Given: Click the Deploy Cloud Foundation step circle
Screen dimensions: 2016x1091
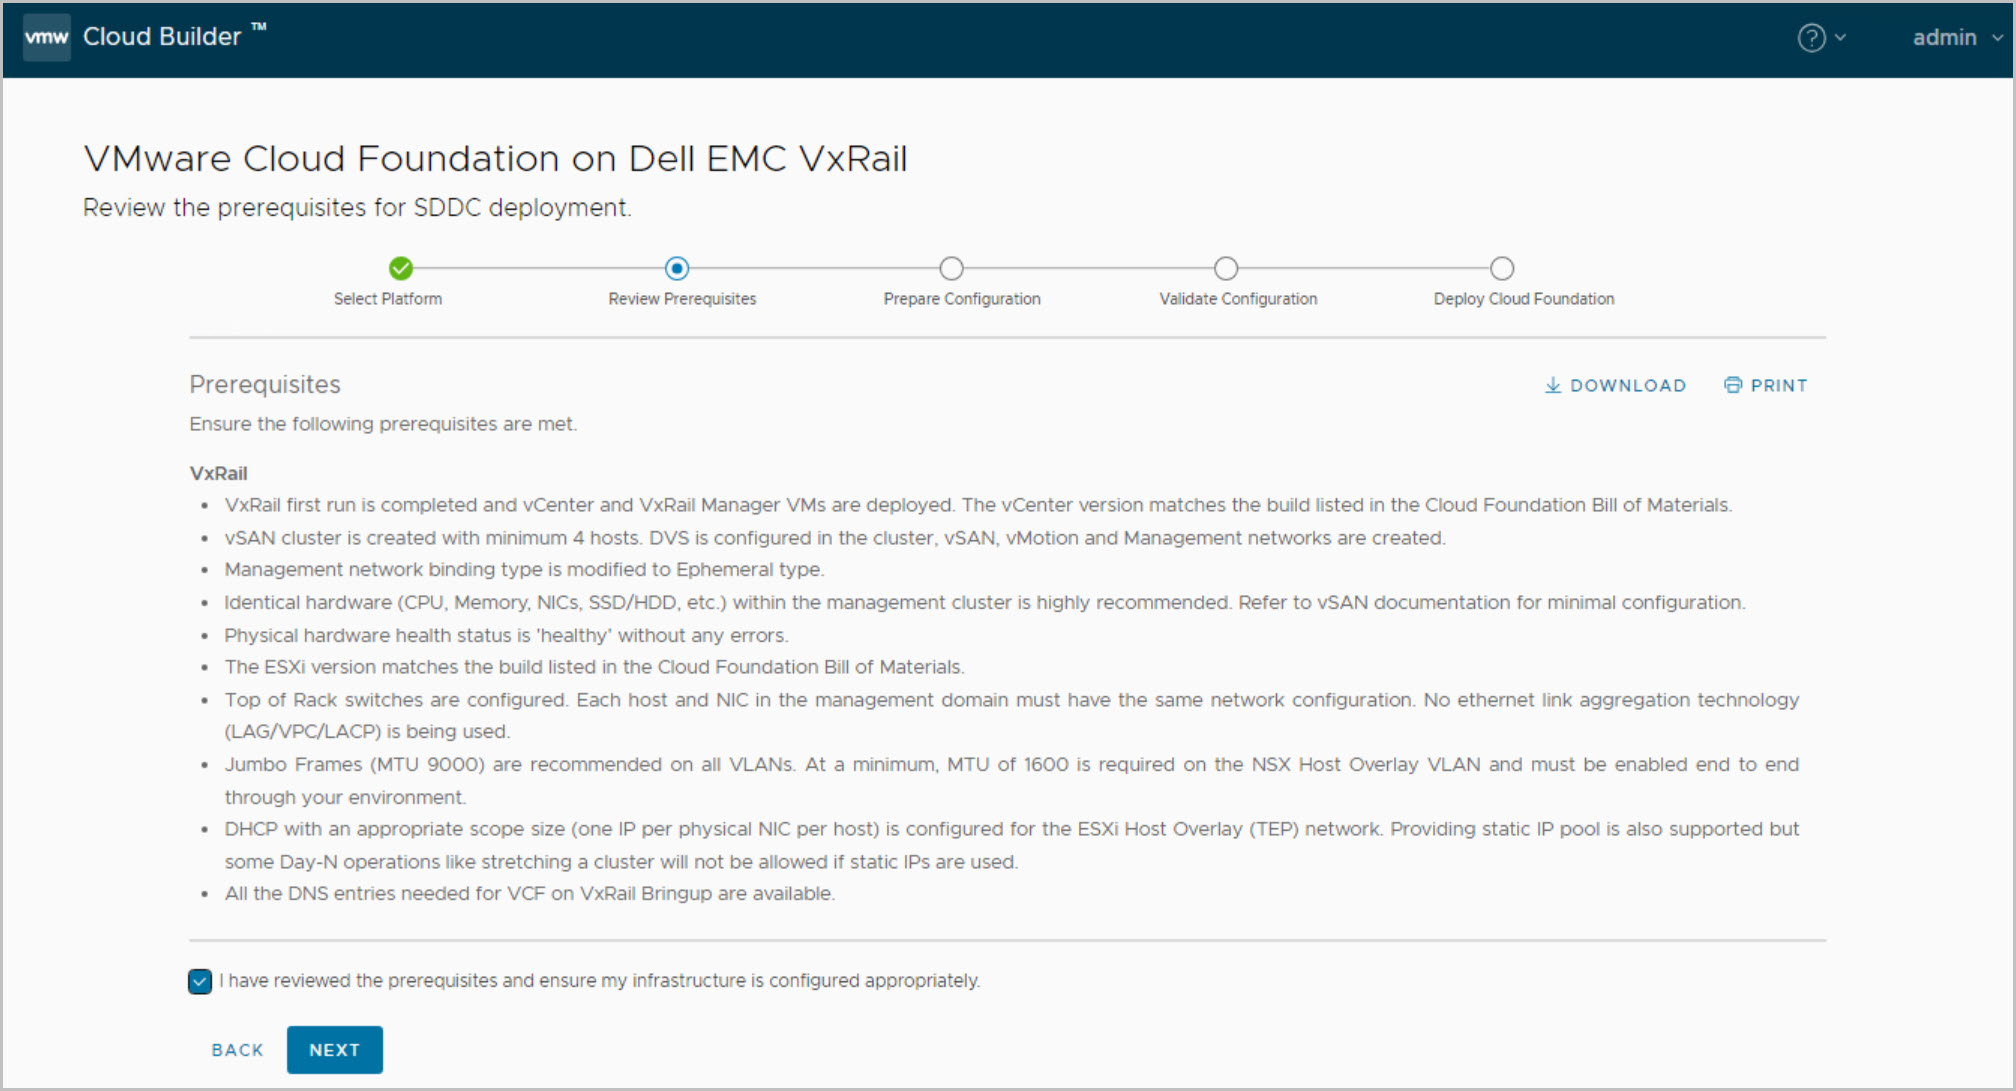Looking at the screenshot, I should (x=1501, y=268).
